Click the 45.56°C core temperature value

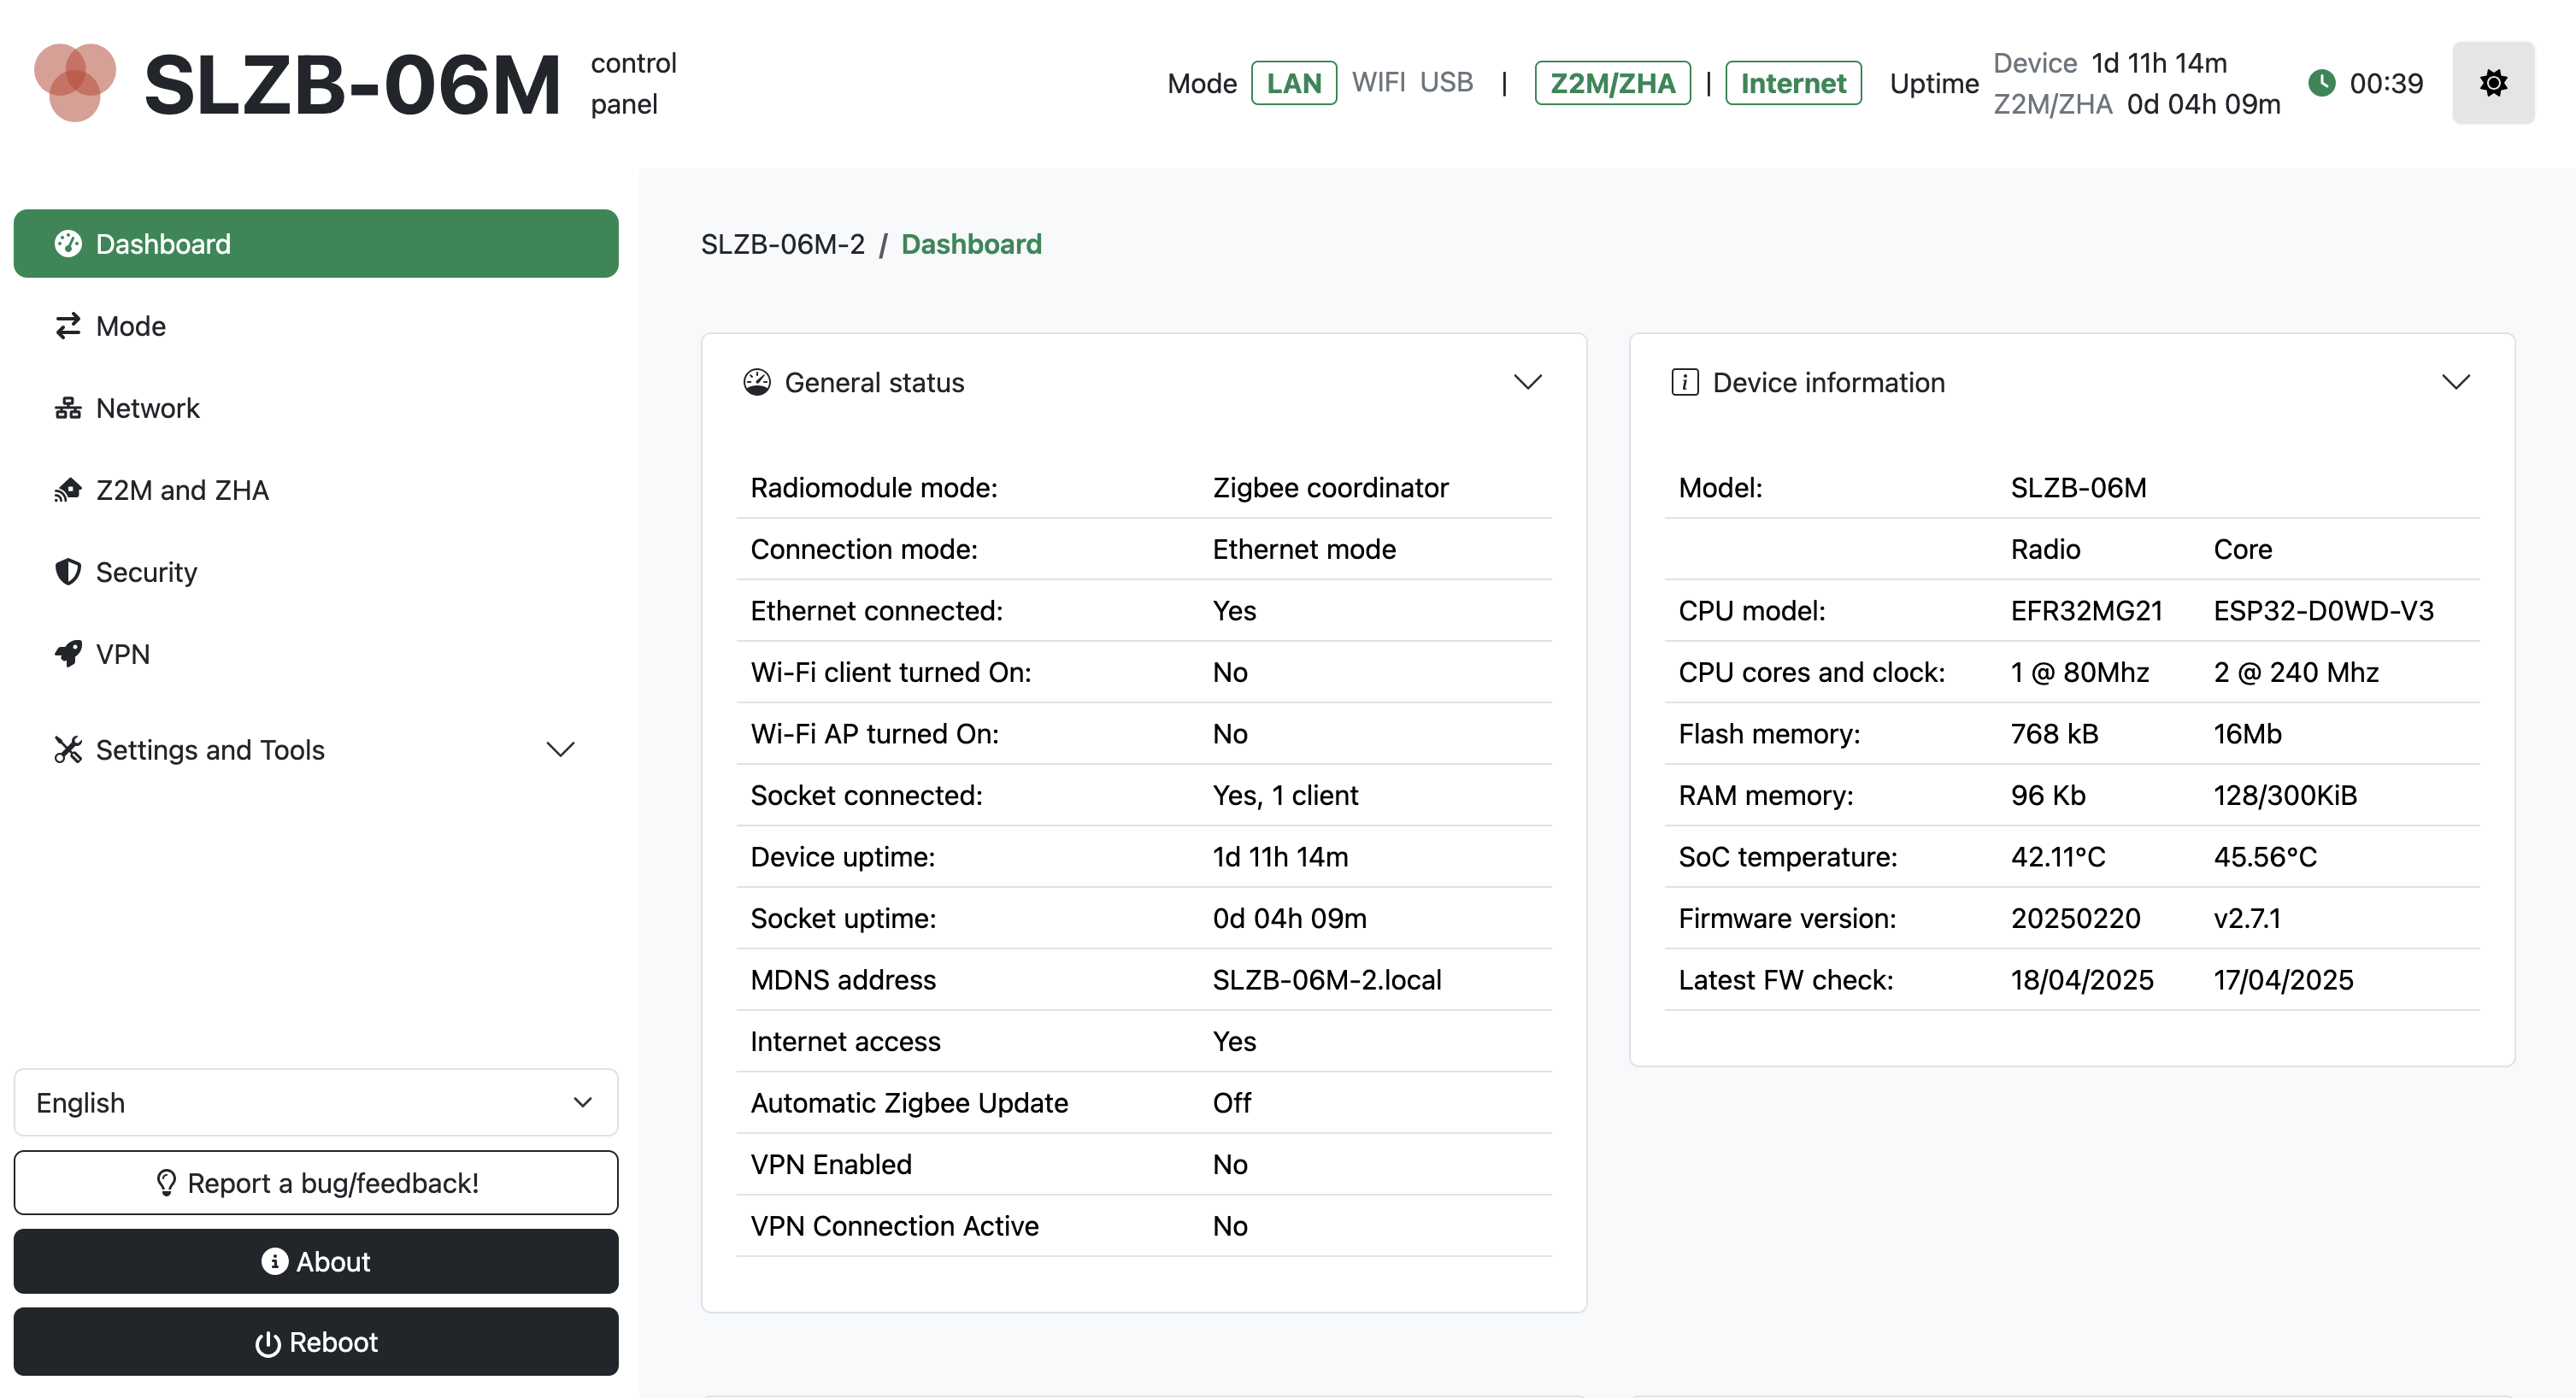pyautogui.click(x=2265, y=858)
